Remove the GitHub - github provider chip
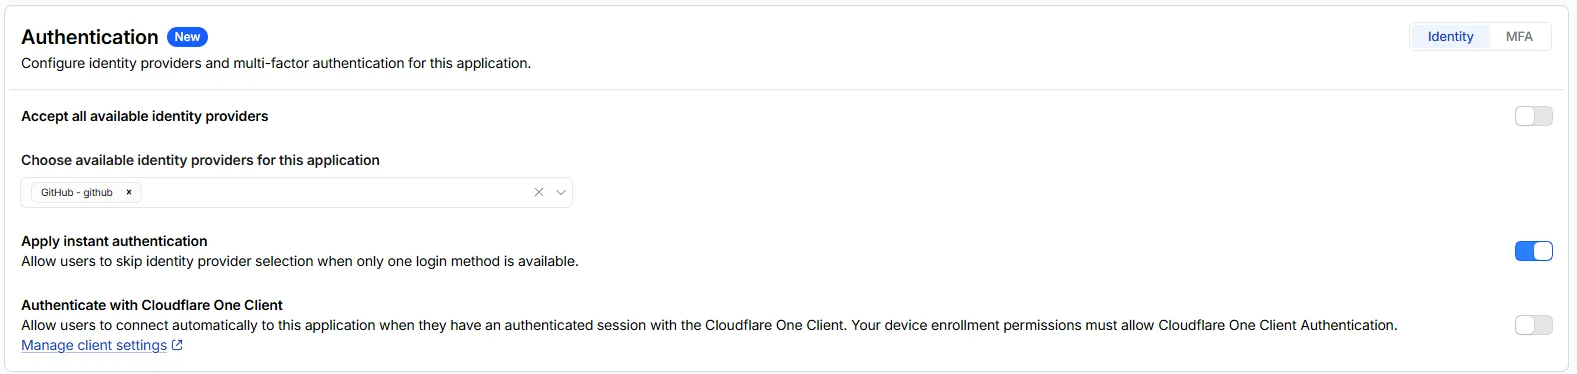1577x374 pixels. pos(129,192)
